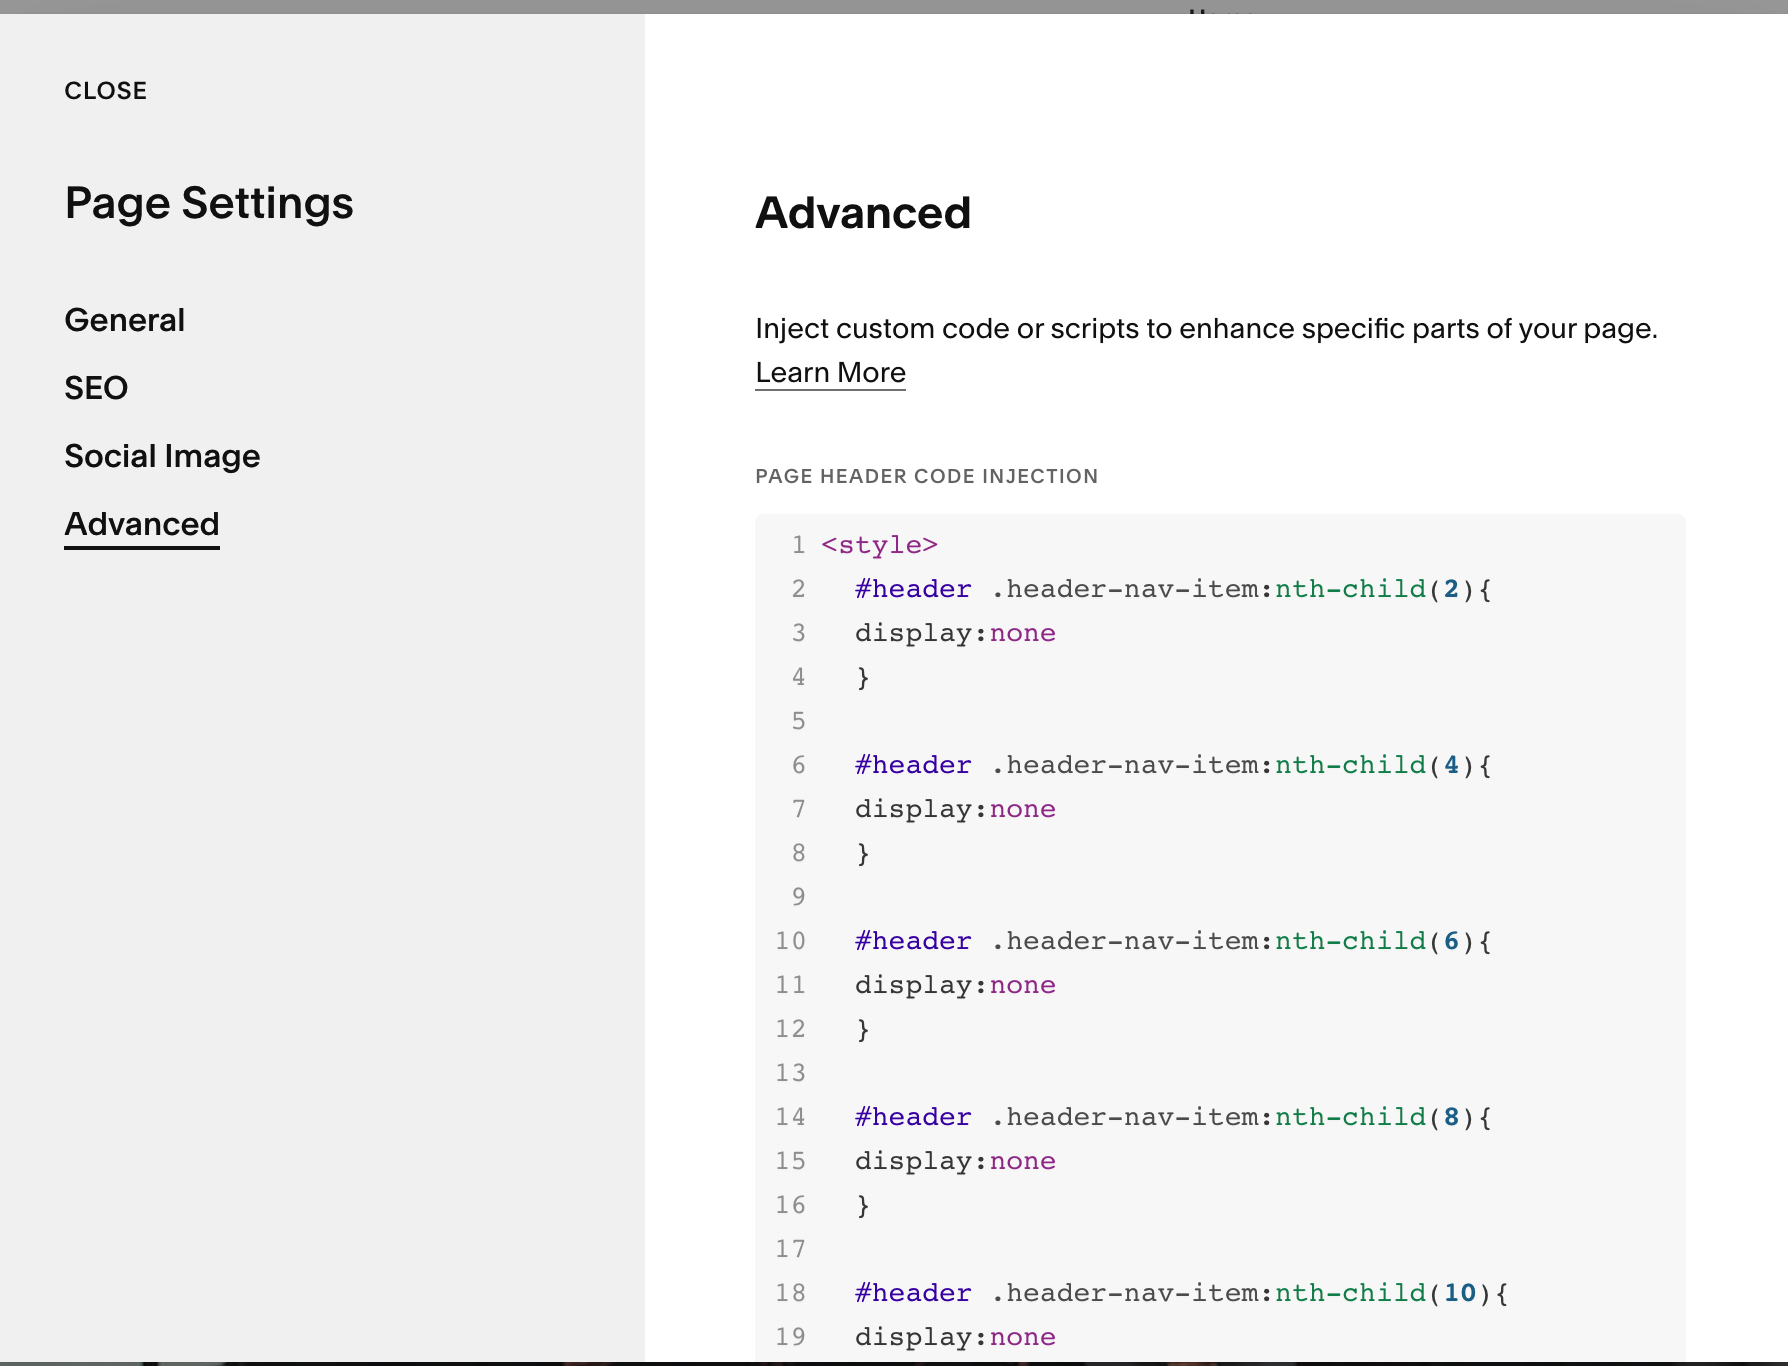Click line number 9 in editor gutter
Image resolution: width=1788 pixels, height=1366 pixels.
(x=798, y=897)
